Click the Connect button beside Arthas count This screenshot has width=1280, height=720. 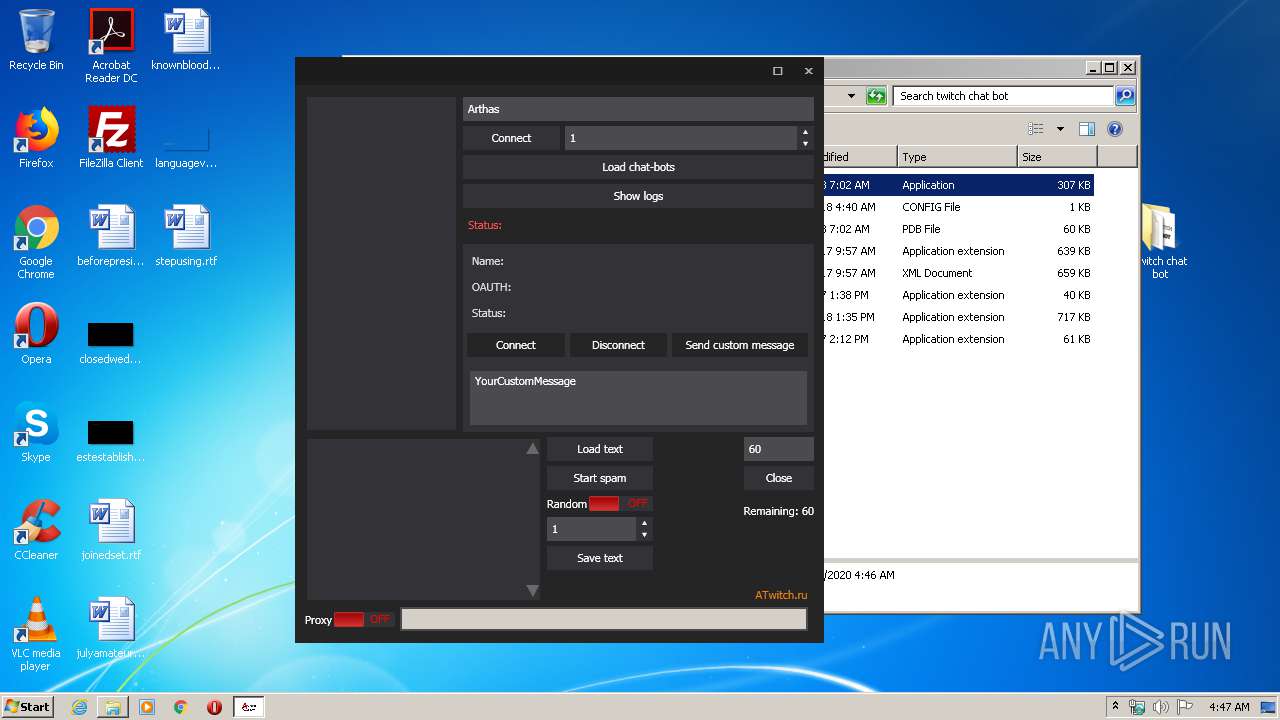pos(511,138)
